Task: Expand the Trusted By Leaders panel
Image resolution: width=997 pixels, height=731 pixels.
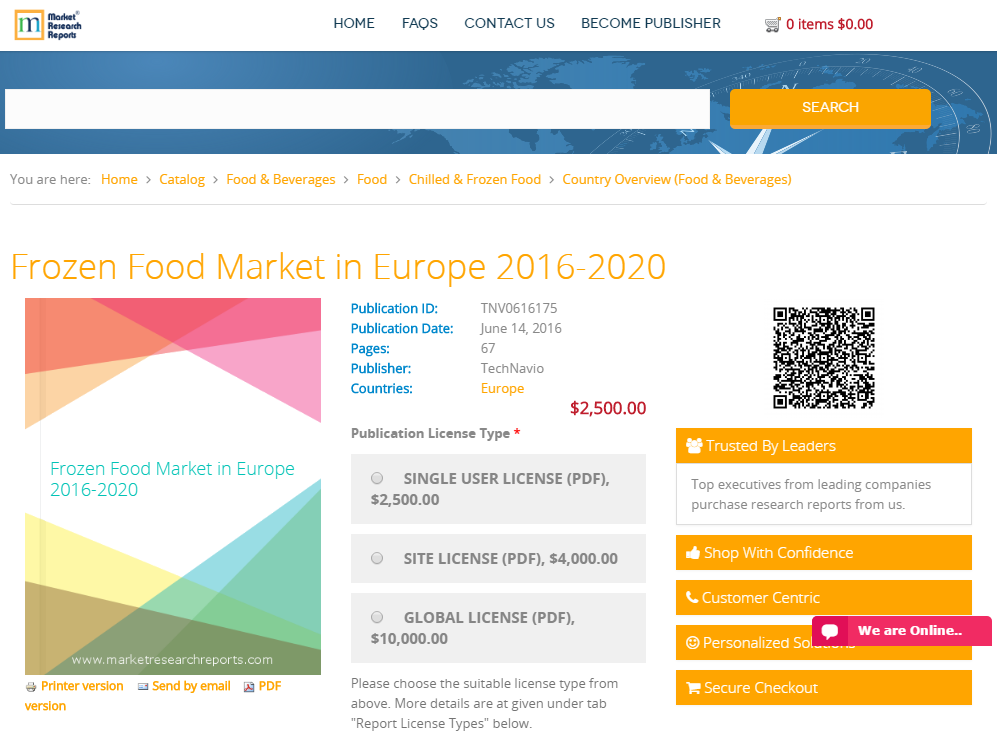Action: coord(823,446)
